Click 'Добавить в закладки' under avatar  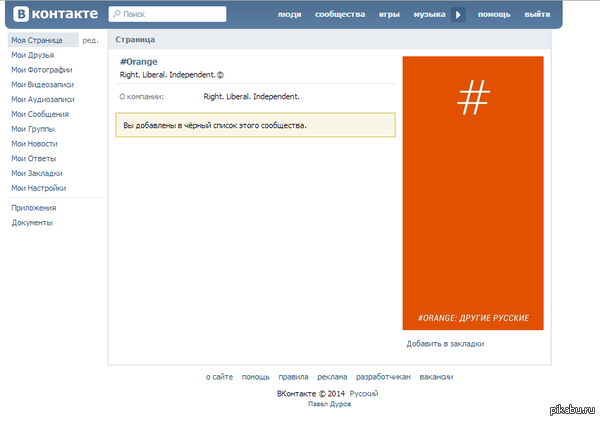point(445,343)
